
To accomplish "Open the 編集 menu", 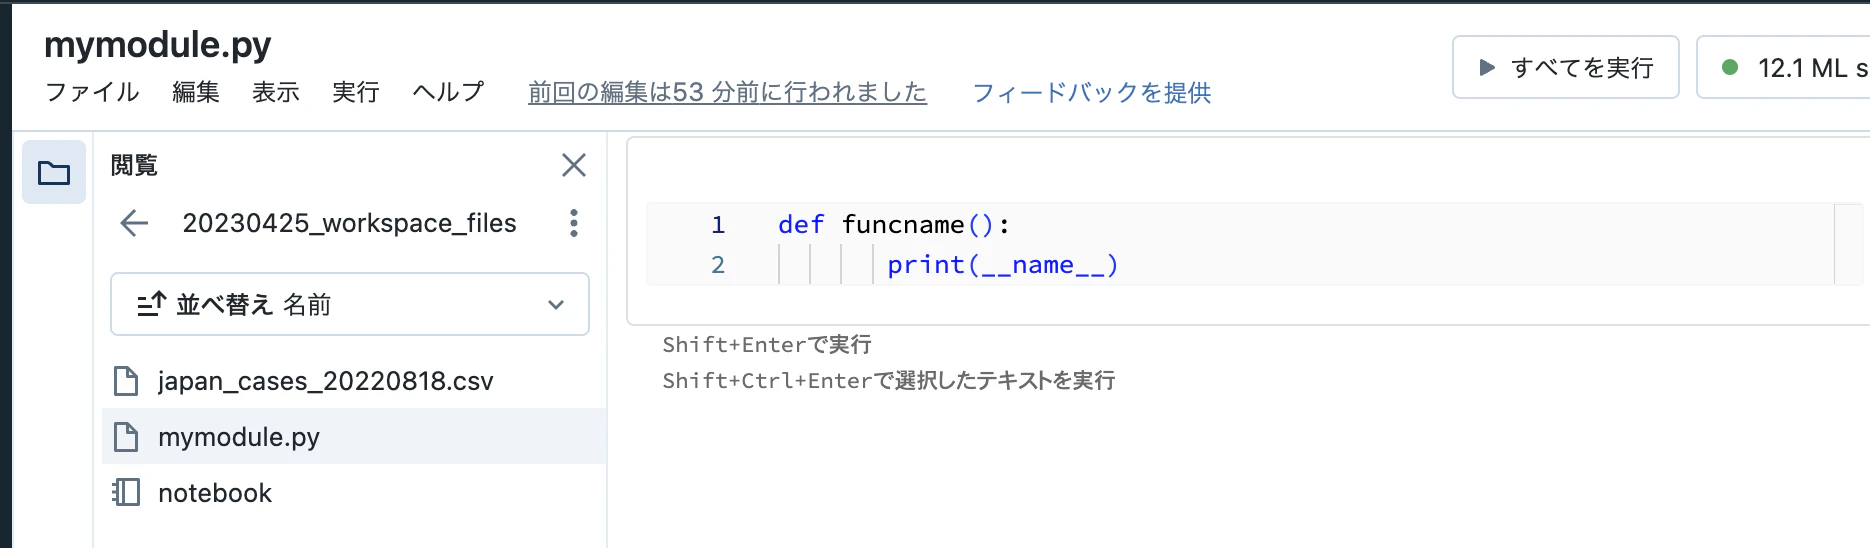I will click(196, 92).
